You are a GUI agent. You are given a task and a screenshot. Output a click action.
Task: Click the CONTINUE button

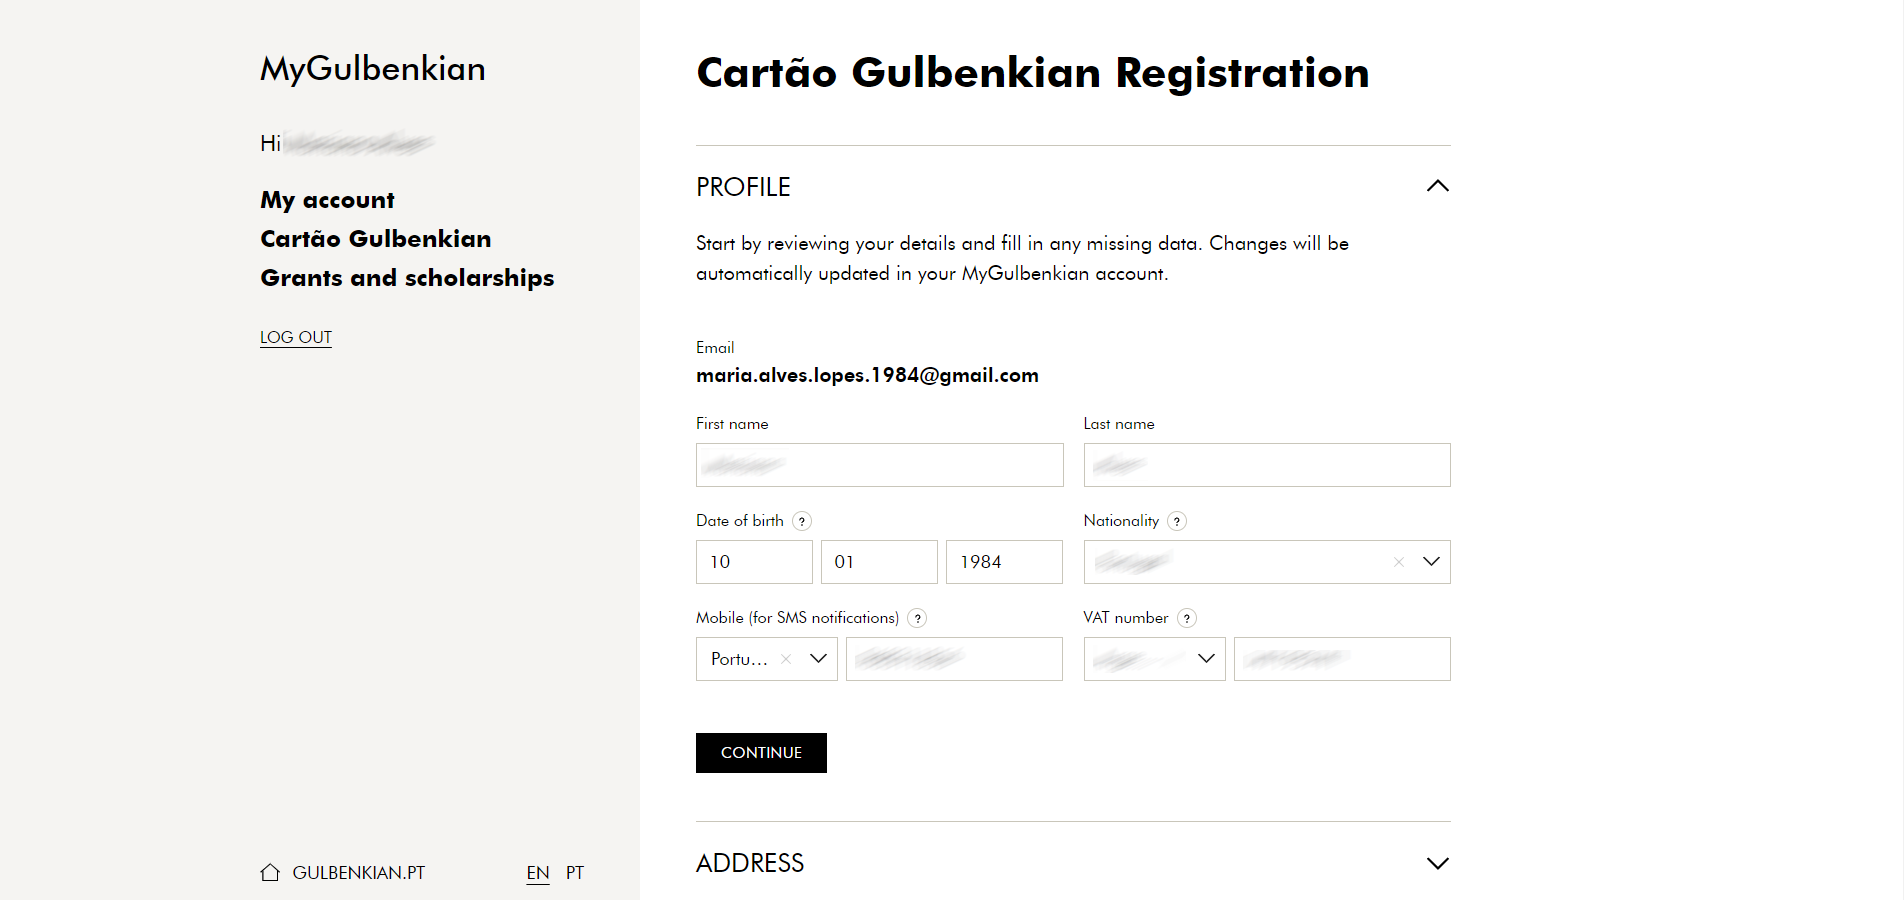(761, 753)
